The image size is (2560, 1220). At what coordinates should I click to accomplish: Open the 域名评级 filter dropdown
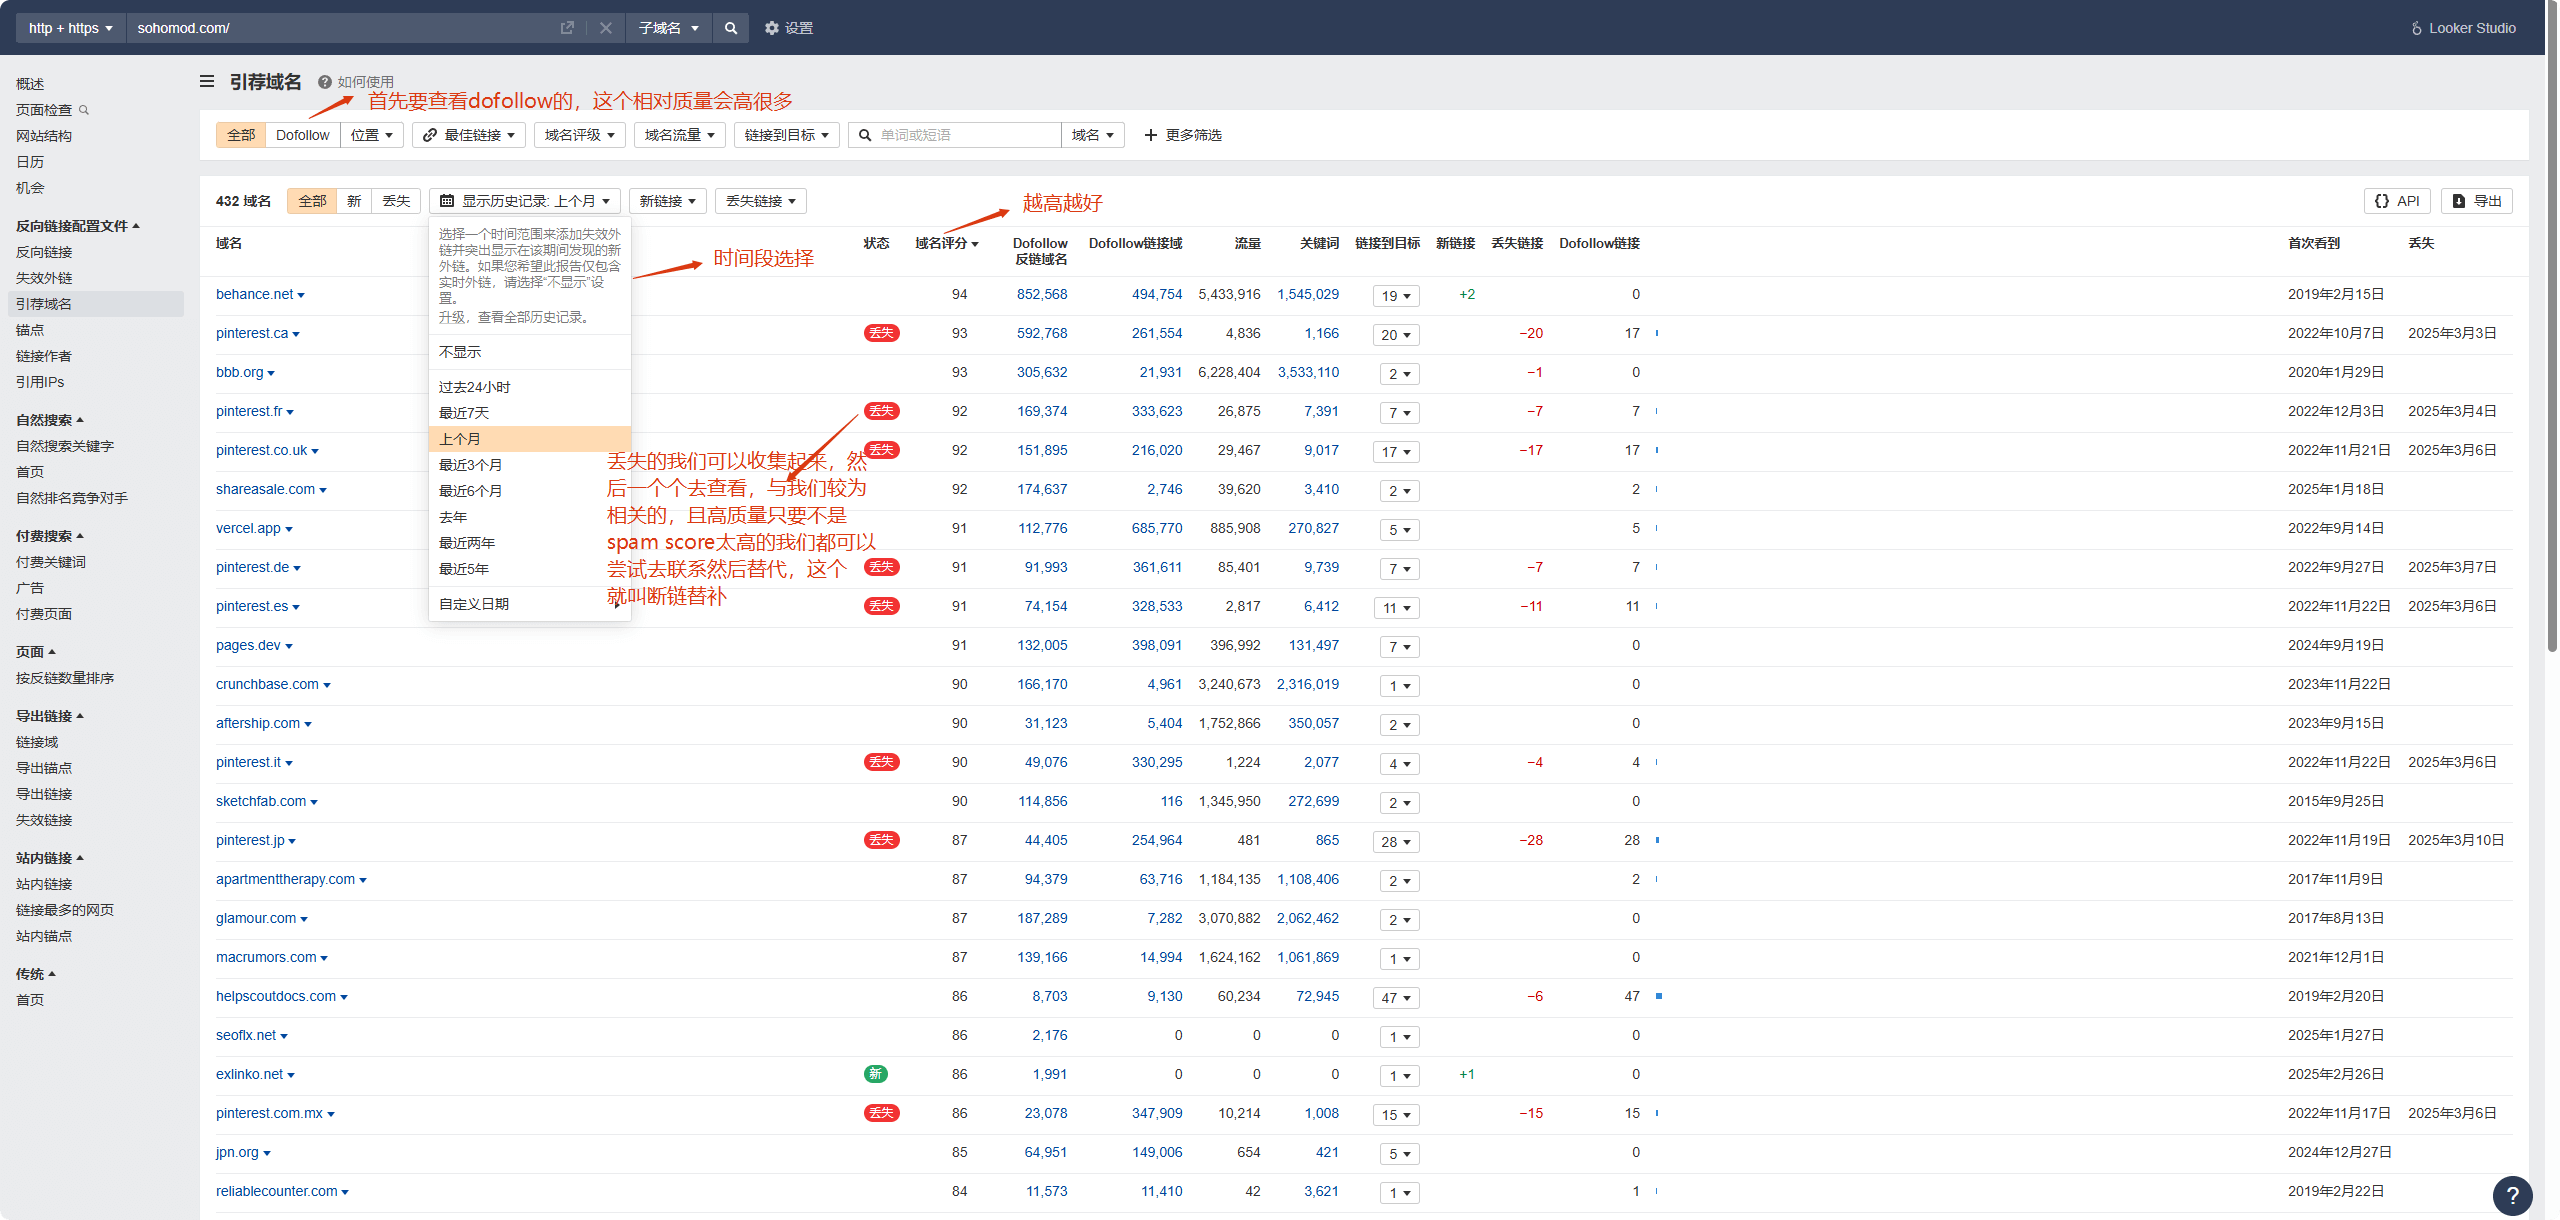[579, 134]
